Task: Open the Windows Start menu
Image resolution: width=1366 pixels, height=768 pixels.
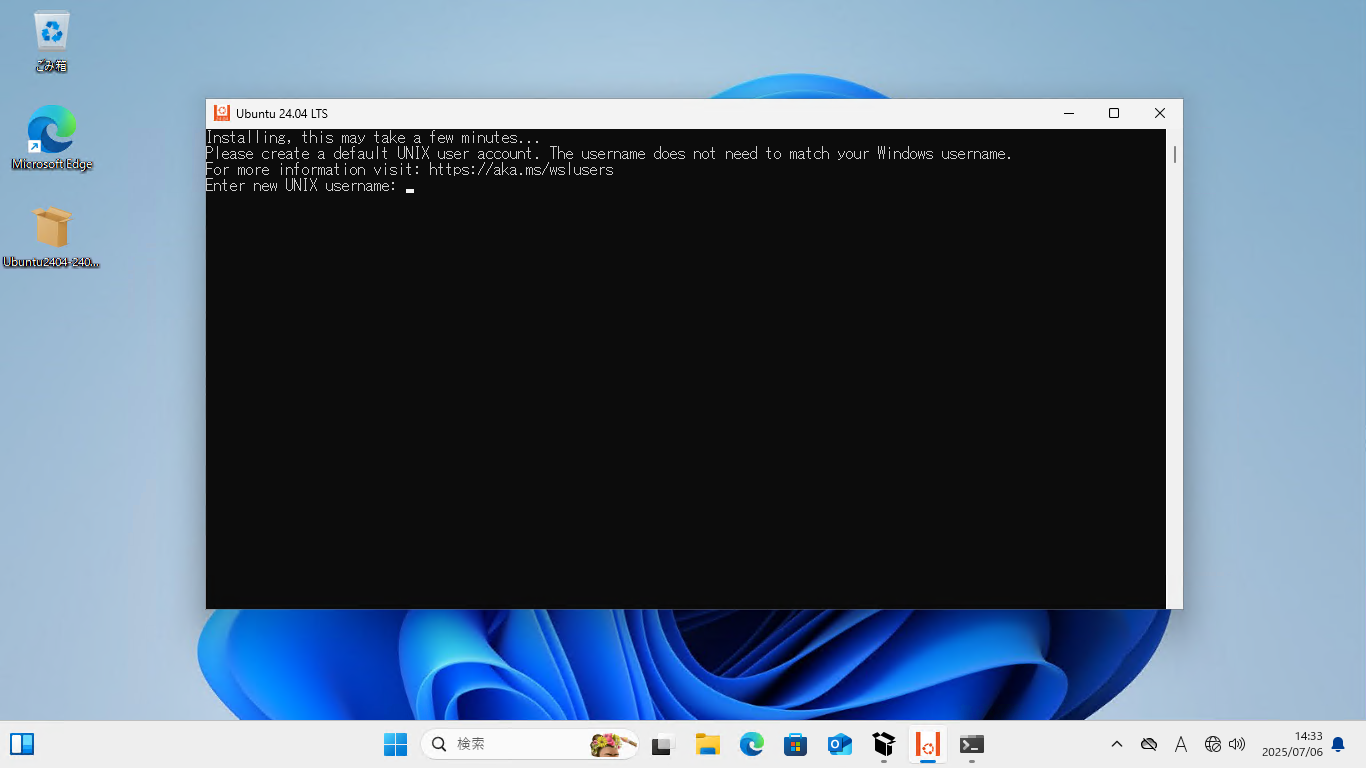Action: pos(395,744)
